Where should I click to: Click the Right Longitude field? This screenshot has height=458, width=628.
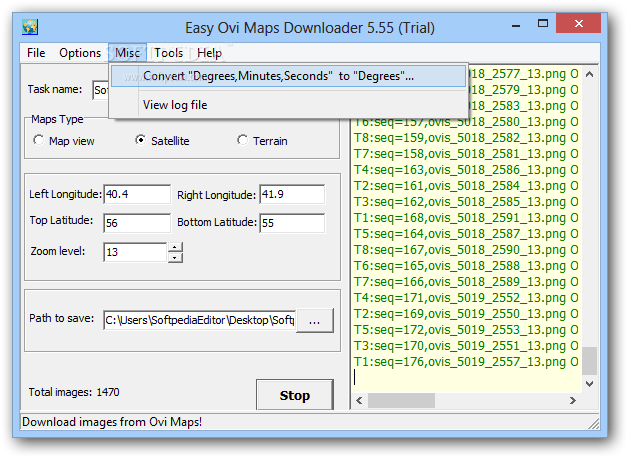[x=292, y=194]
